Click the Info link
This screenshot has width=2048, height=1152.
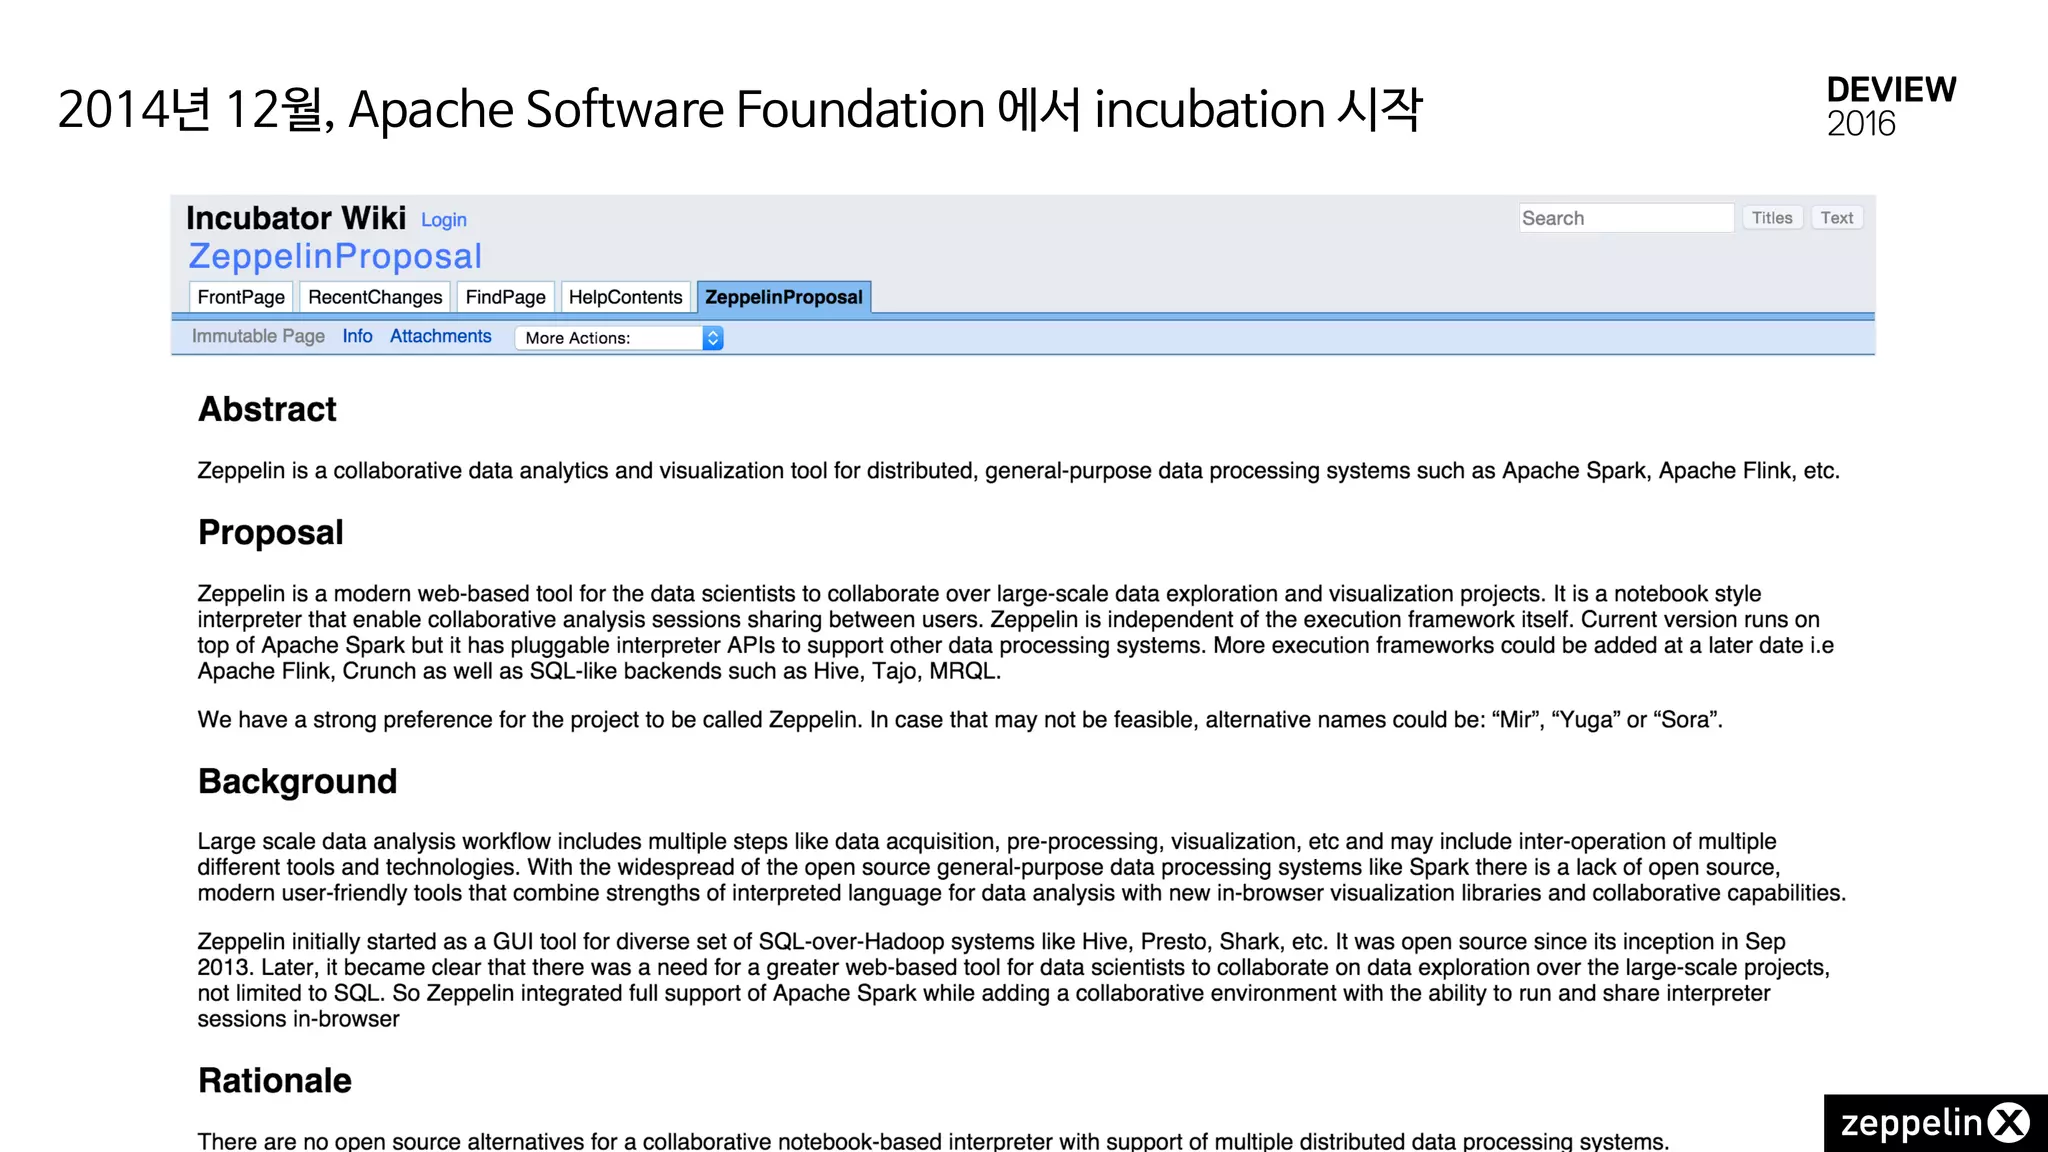click(357, 336)
